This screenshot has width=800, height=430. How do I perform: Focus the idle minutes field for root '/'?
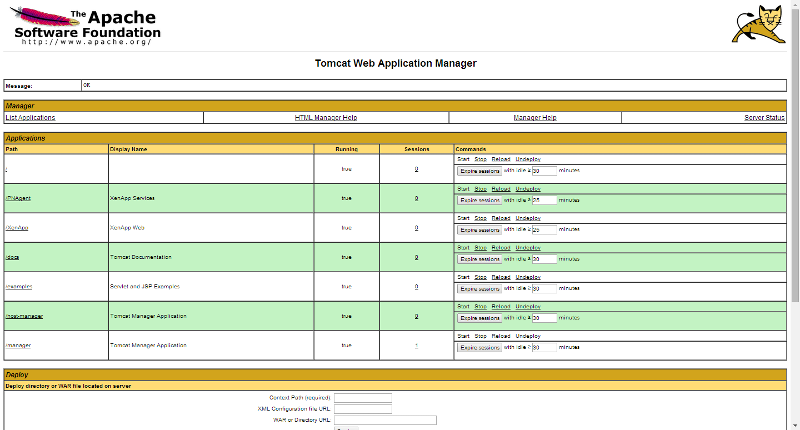pos(544,171)
